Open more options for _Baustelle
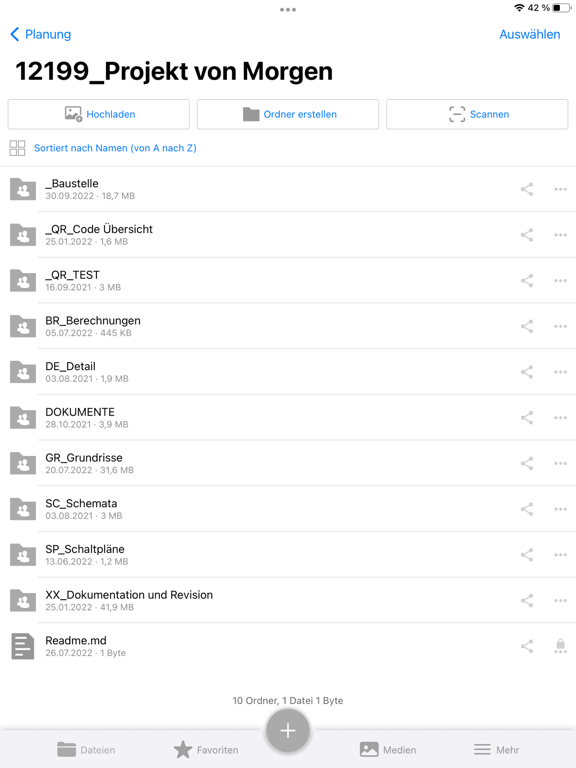 [560, 189]
